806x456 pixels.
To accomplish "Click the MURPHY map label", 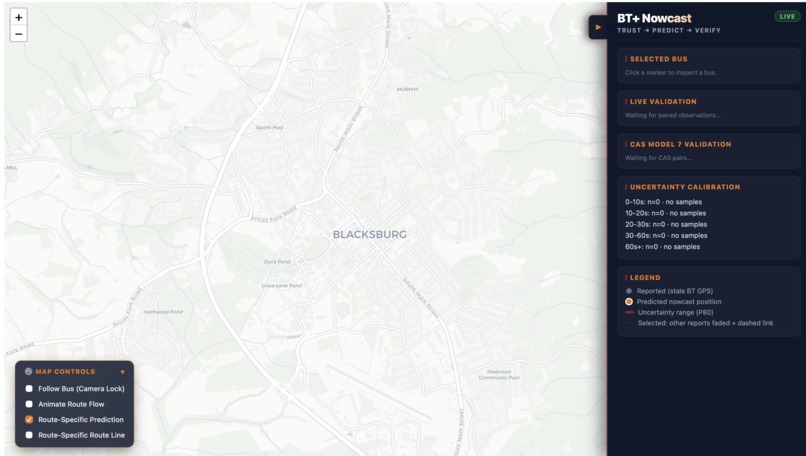I will 408,89.
